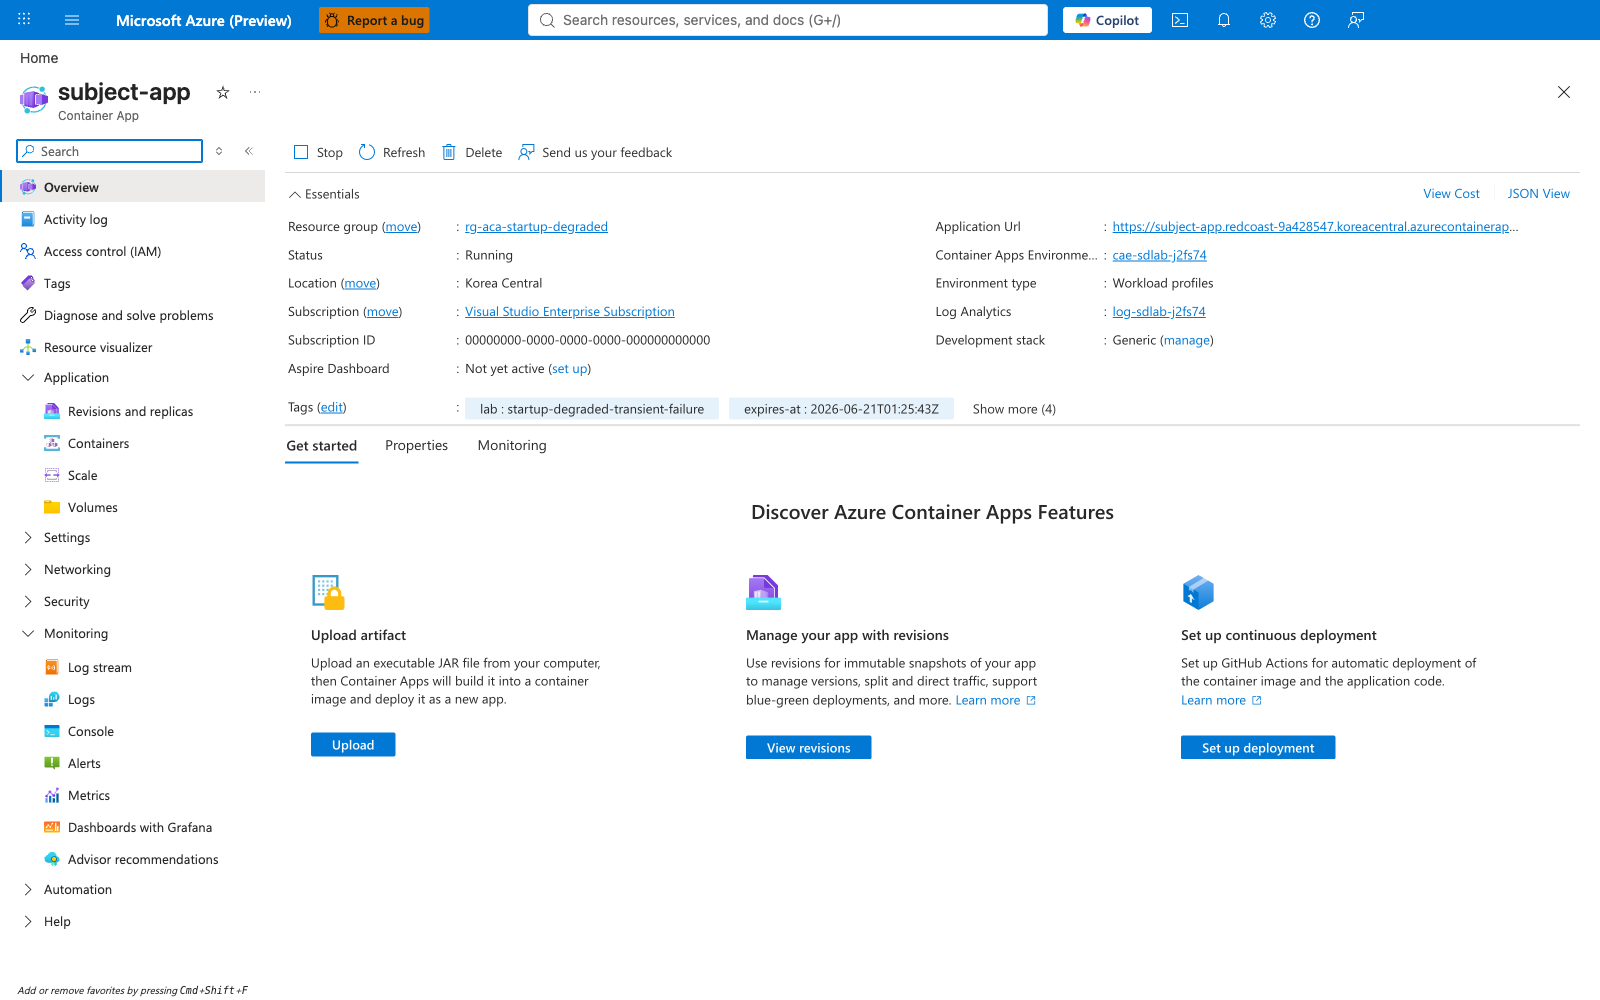Focus the top resource search box
Screen dimensions: 1600x1000
pos(788,20)
